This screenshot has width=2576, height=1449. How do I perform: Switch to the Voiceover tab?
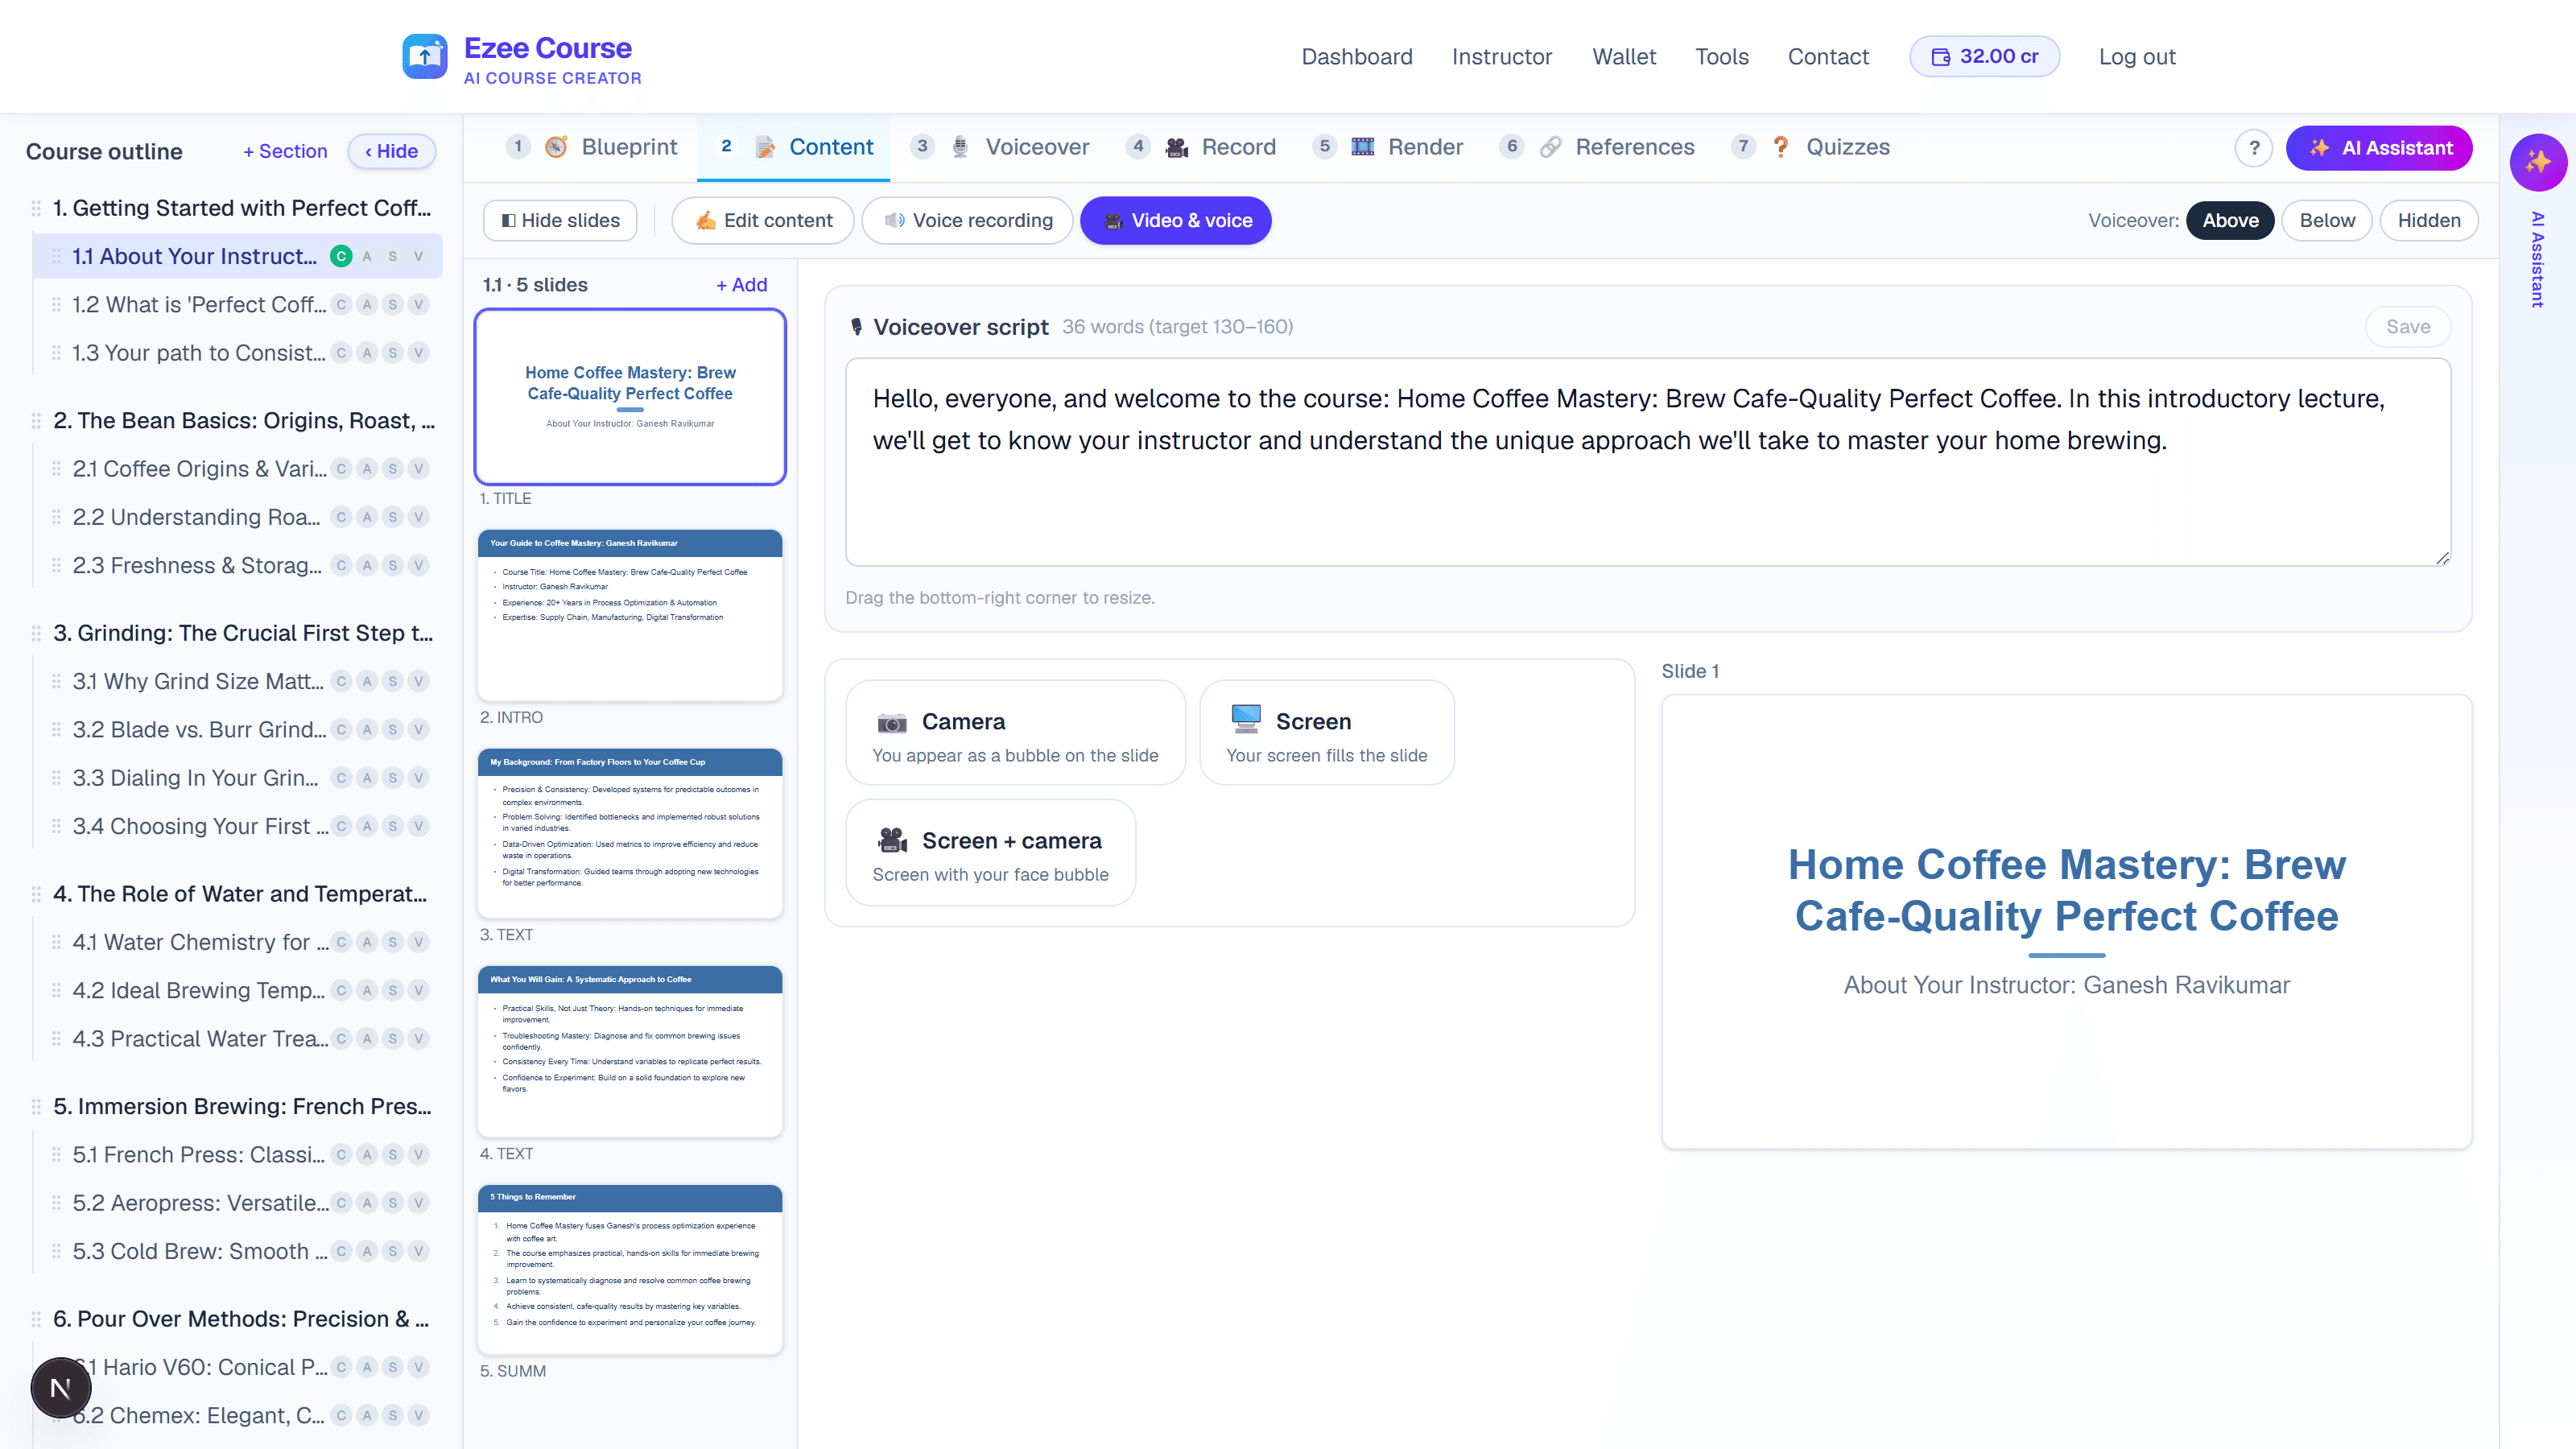pos(1001,148)
